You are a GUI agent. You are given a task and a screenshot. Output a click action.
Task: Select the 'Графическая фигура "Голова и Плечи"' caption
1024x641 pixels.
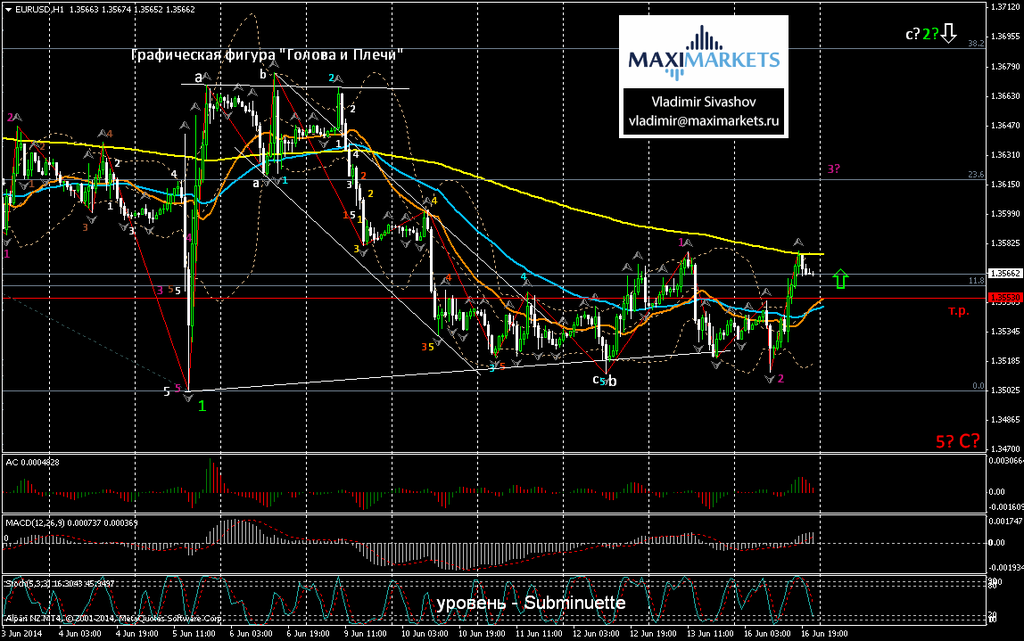(x=266, y=55)
